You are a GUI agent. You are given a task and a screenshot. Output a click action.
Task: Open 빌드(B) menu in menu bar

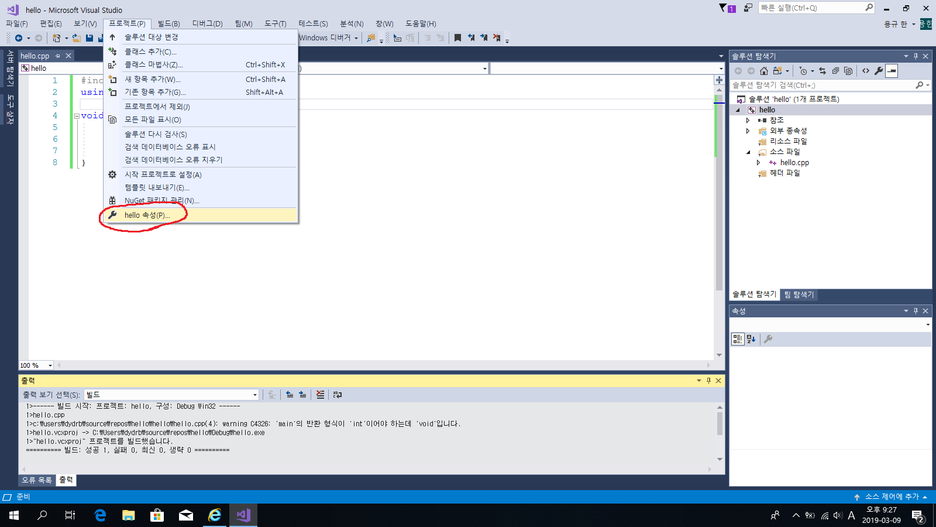click(168, 23)
